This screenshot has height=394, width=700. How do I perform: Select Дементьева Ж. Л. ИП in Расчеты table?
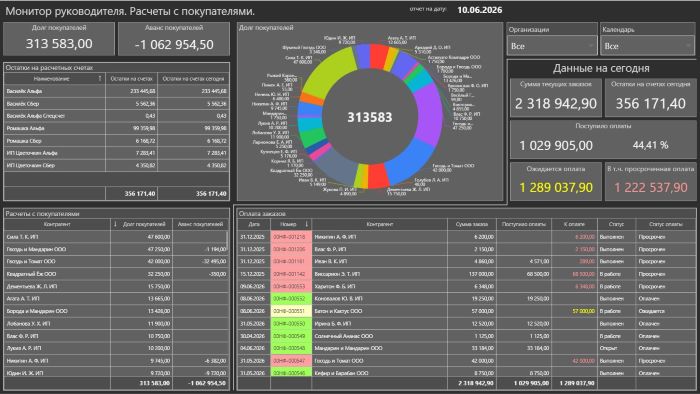click(117, 286)
